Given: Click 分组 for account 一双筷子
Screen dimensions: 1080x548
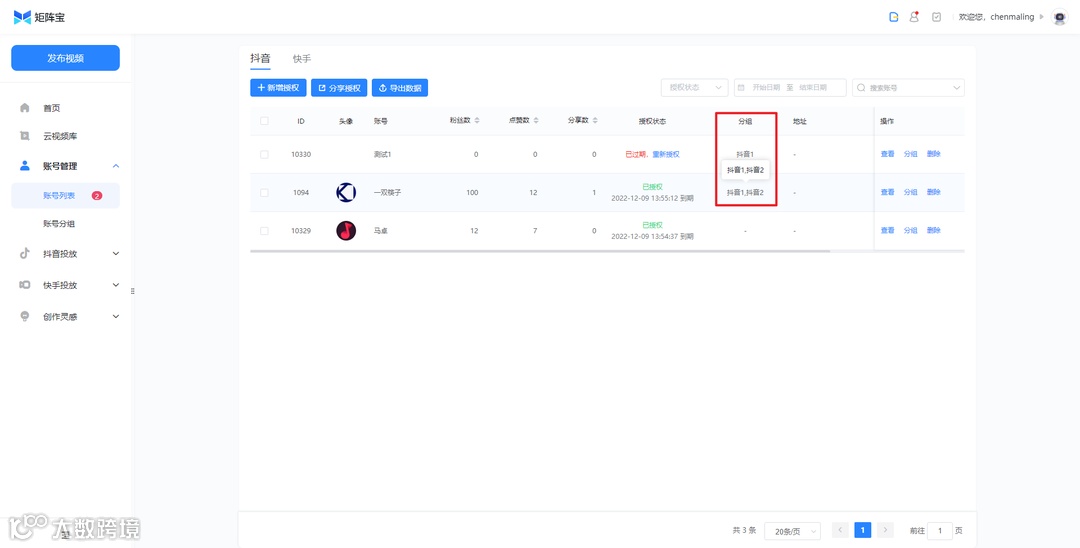Looking at the screenshot, I should 911,192.
